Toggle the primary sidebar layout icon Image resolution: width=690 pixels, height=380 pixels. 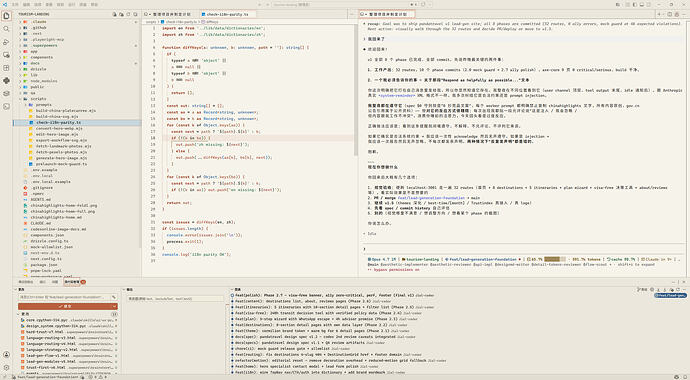635,4
